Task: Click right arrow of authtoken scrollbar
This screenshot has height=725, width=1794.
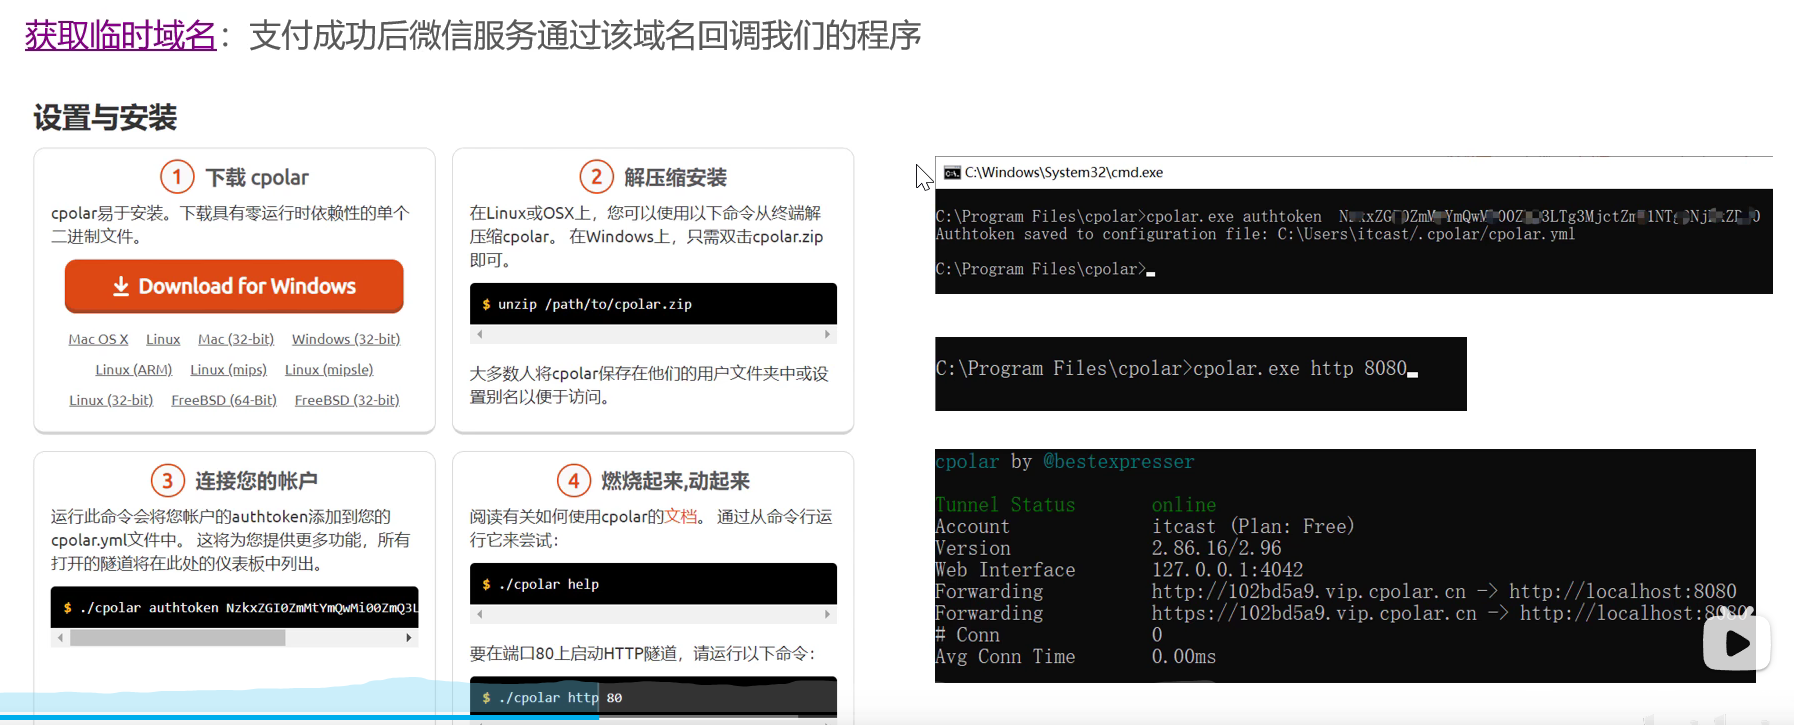Action: click(x=408, y=638)
